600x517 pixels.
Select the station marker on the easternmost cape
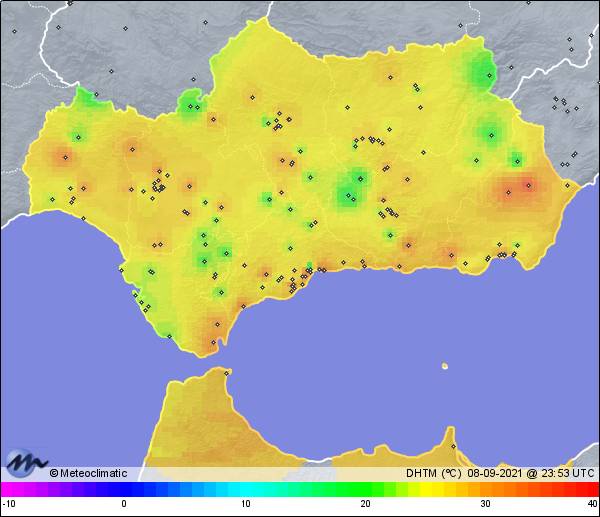[x=567, y=186]
